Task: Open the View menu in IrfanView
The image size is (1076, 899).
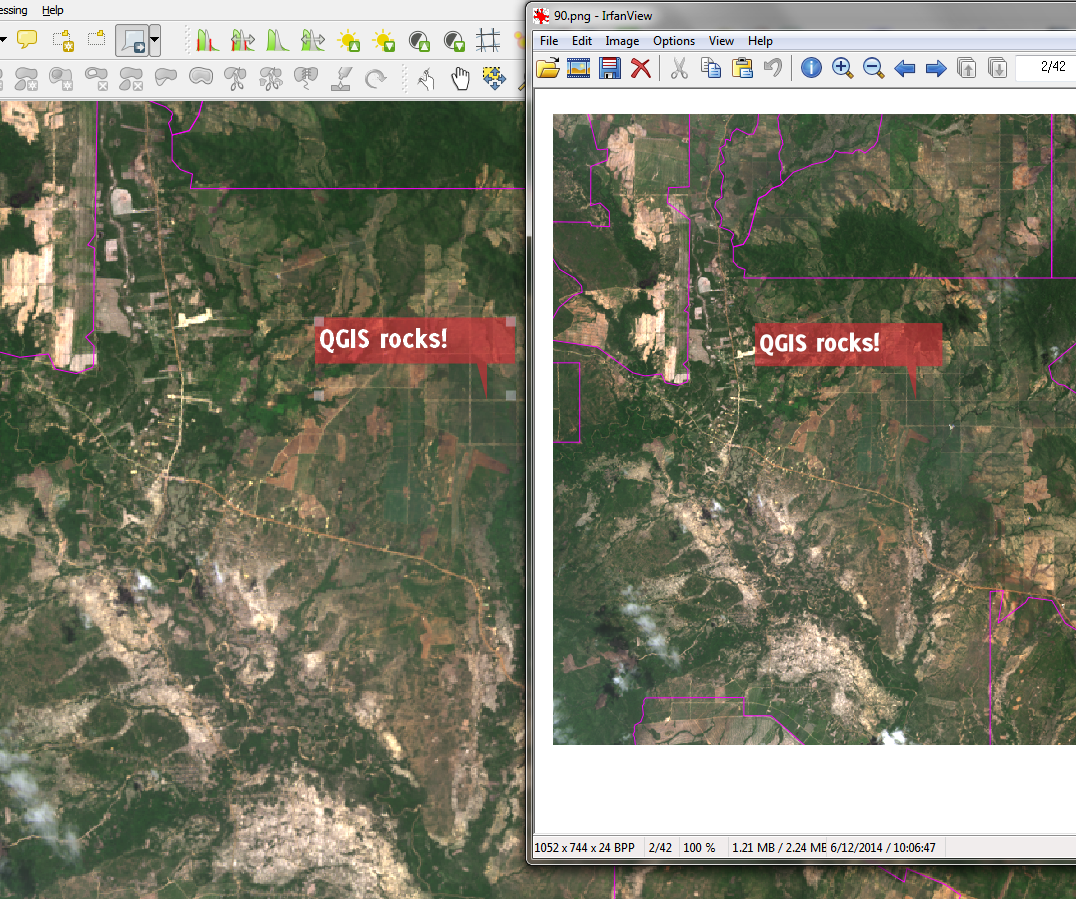Action: click(x=721, y=41)
